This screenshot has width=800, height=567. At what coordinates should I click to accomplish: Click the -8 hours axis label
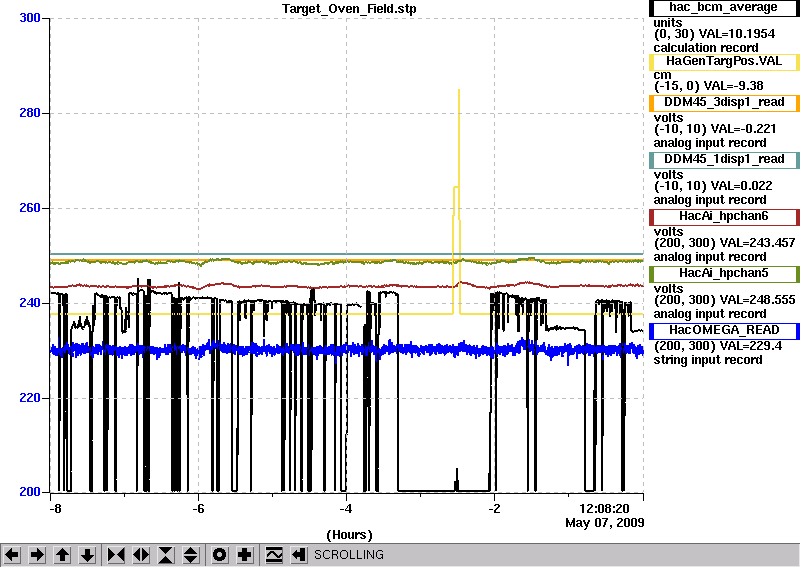point(55,509)
